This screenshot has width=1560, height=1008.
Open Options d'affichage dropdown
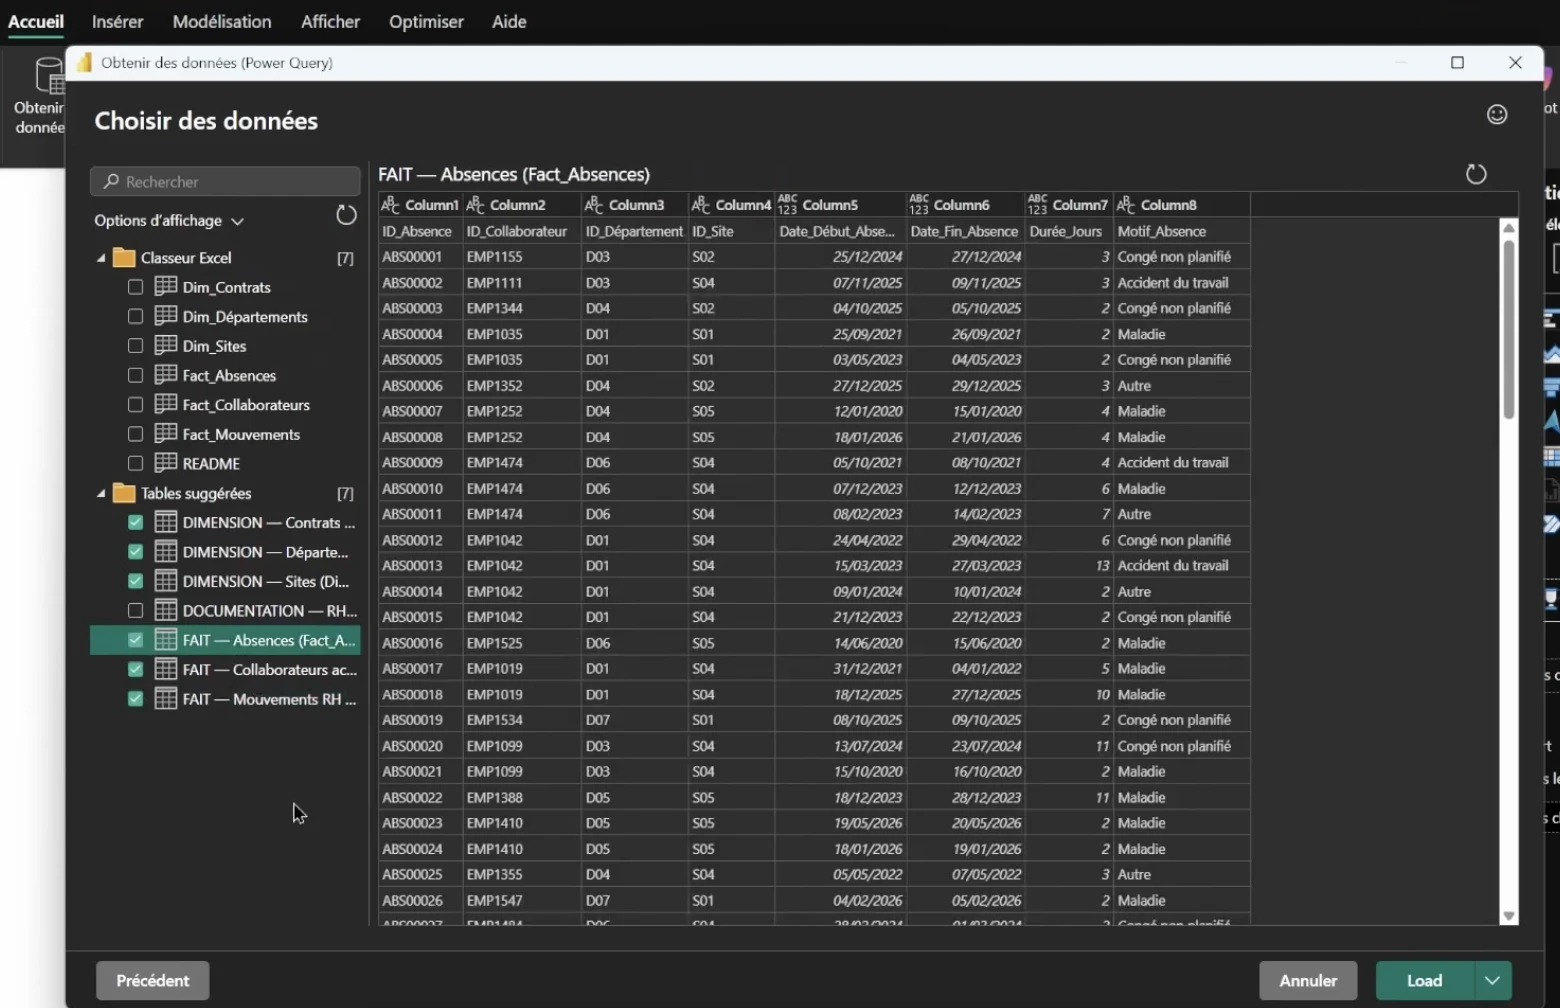point(169,220)
